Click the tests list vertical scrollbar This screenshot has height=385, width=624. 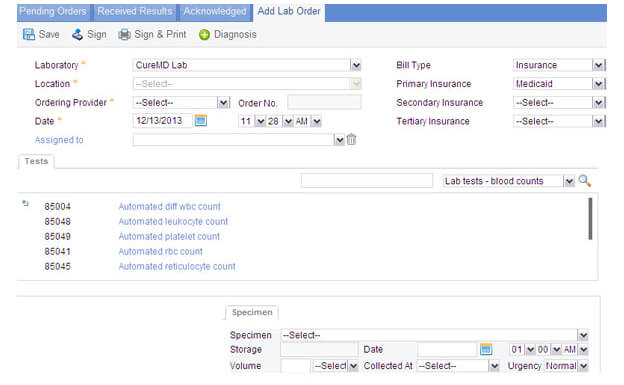[590, 219]
